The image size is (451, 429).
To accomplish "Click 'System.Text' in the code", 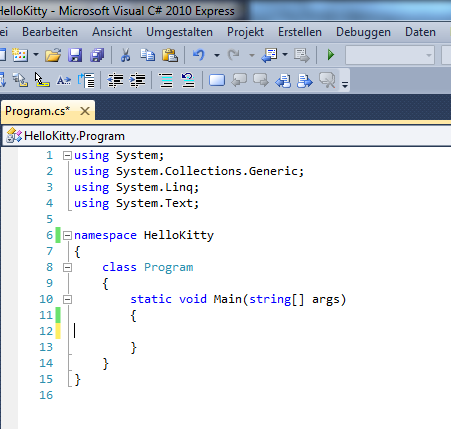I will [x=154, y=203].
